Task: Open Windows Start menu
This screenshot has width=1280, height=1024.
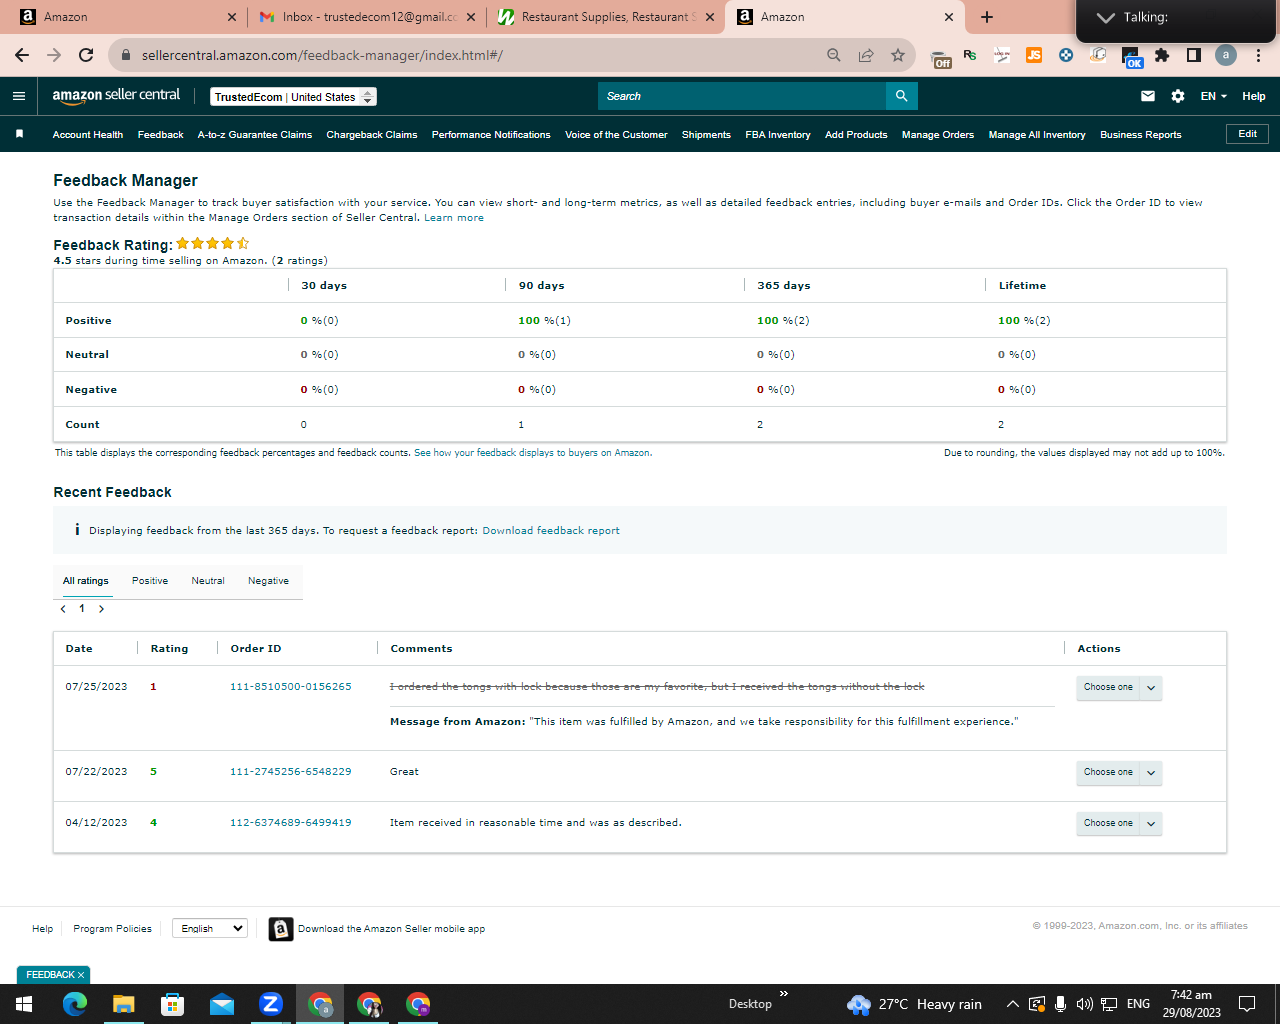Action: 24,1004
